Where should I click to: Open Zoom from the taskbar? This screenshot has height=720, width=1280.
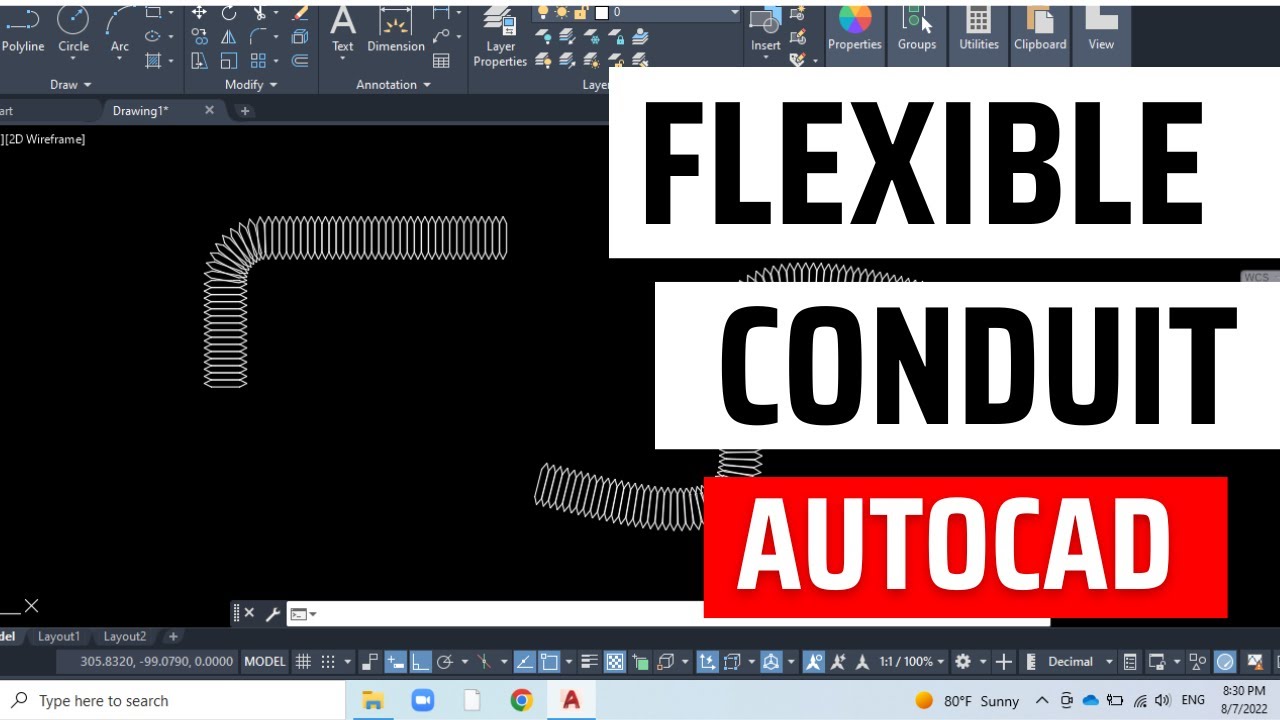pyautogui.click(x=422, y=701)
